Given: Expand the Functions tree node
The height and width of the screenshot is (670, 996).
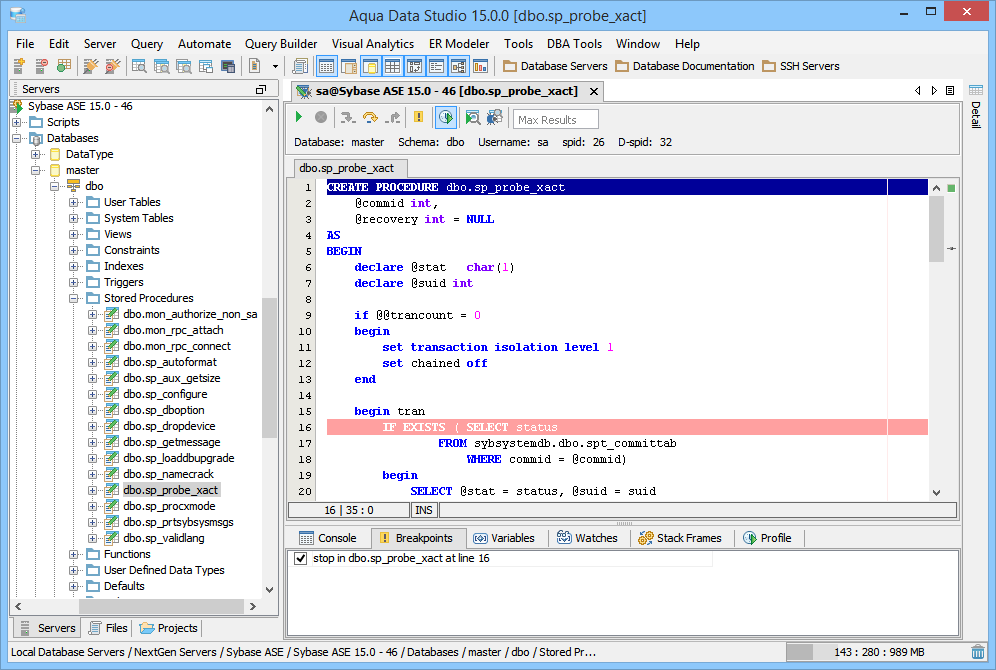Looking at the screenshot, I should click(x=75, y=554).
